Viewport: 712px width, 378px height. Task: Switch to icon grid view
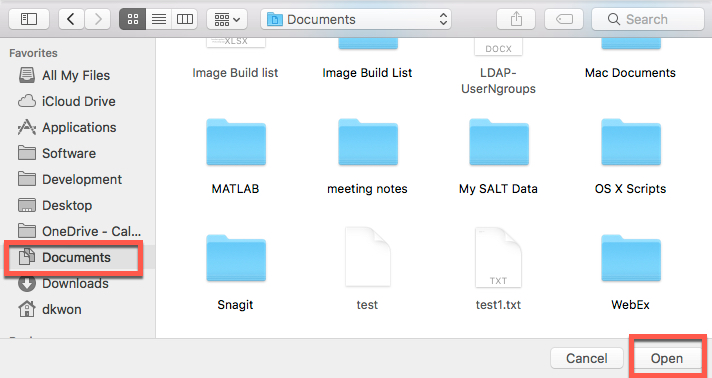click(133, 19)
